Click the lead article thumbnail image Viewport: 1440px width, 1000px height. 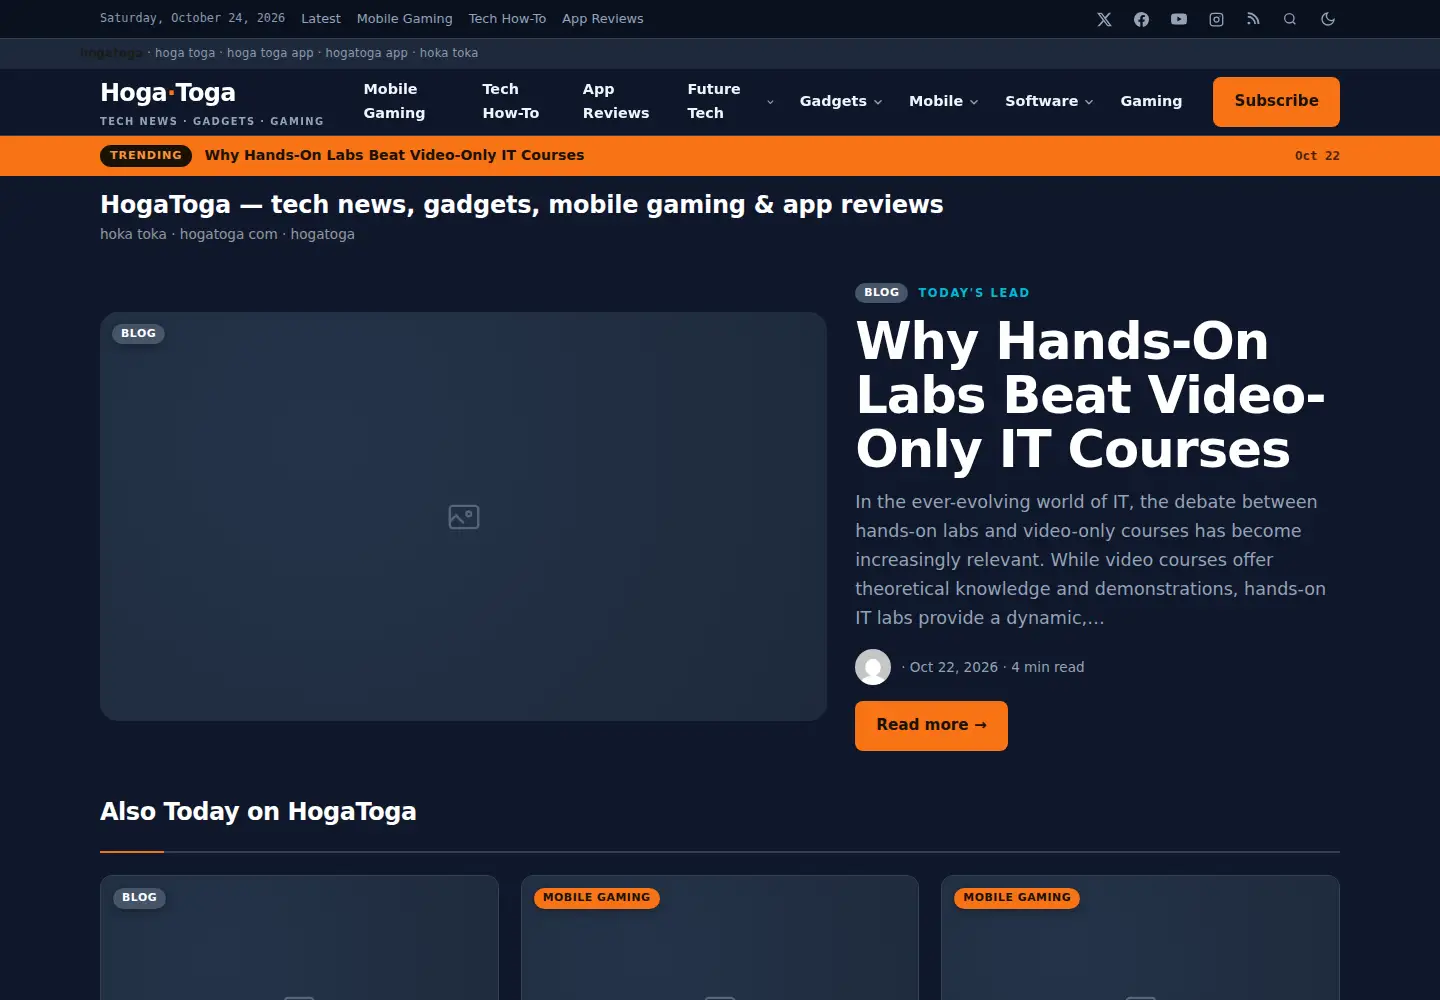click(x=463, y=516)
